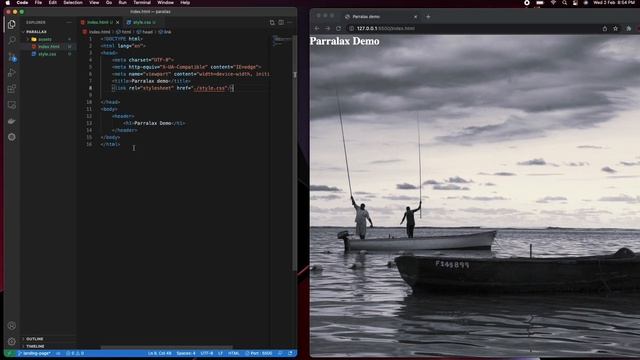Switch to the index.html editor tab
This screenshot has width=640, height=360.
98,22
